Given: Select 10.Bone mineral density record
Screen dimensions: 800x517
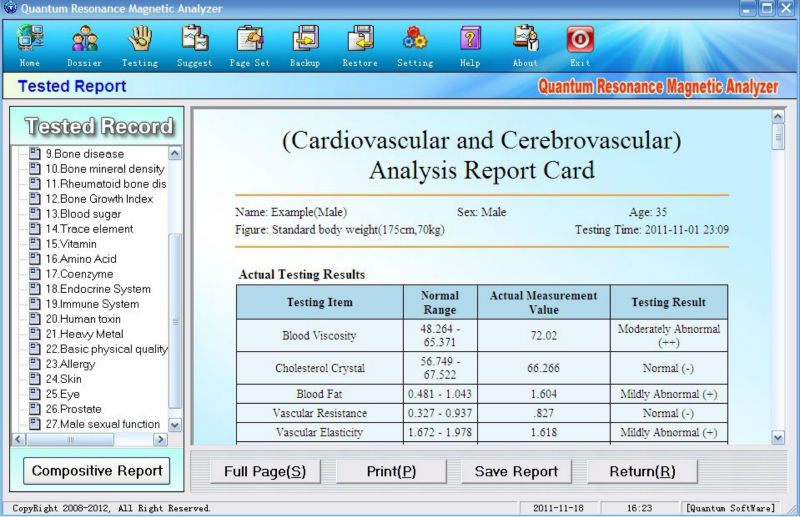Looking at the screenshot, I should pyautogui.click(x=105, y=169).
